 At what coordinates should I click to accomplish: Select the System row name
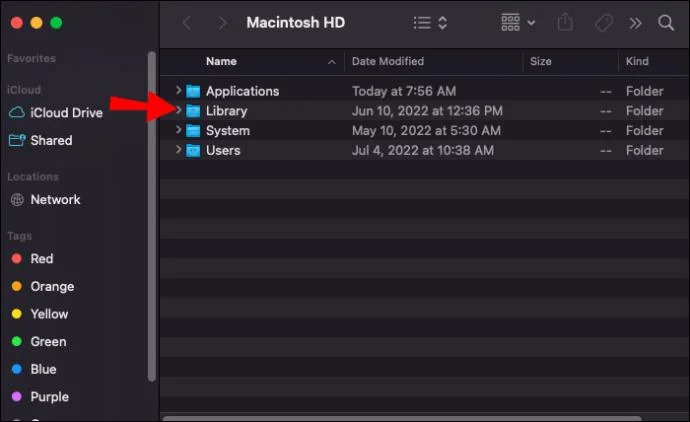click(228, 131)
